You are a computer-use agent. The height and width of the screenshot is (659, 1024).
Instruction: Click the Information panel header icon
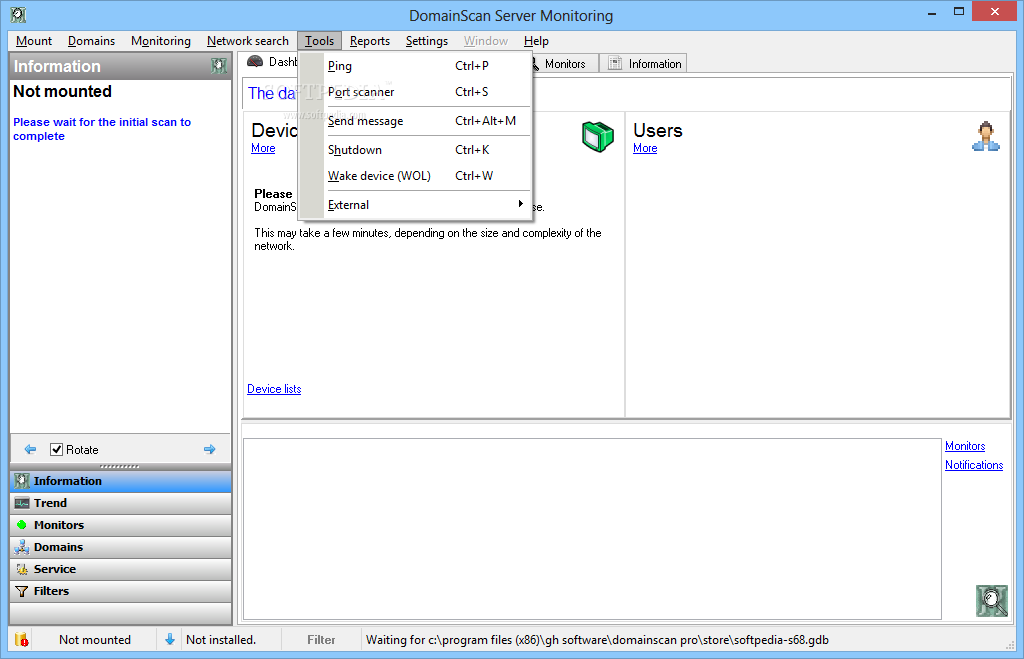pos(219,66)
